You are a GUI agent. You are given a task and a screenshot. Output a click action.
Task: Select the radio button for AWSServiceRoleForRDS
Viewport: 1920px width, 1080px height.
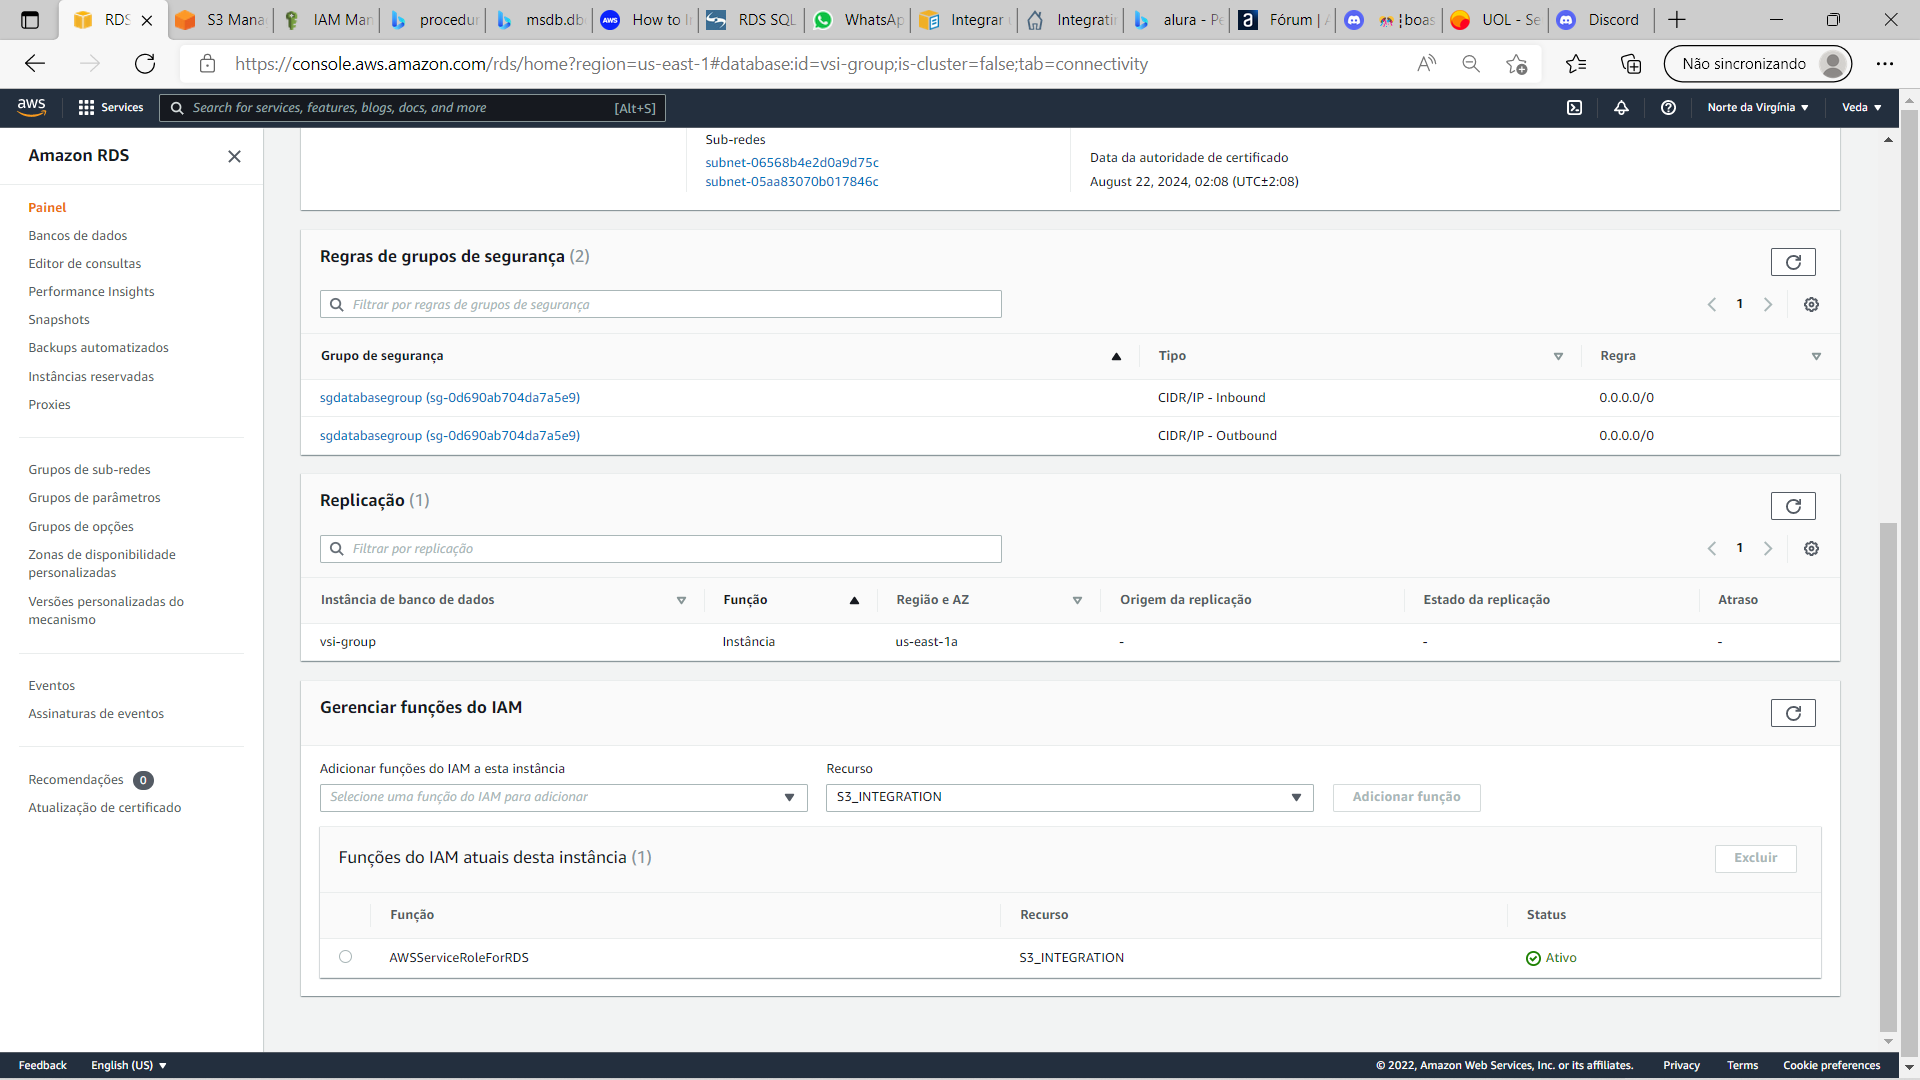pyautogui.click(x=347, y=956)
